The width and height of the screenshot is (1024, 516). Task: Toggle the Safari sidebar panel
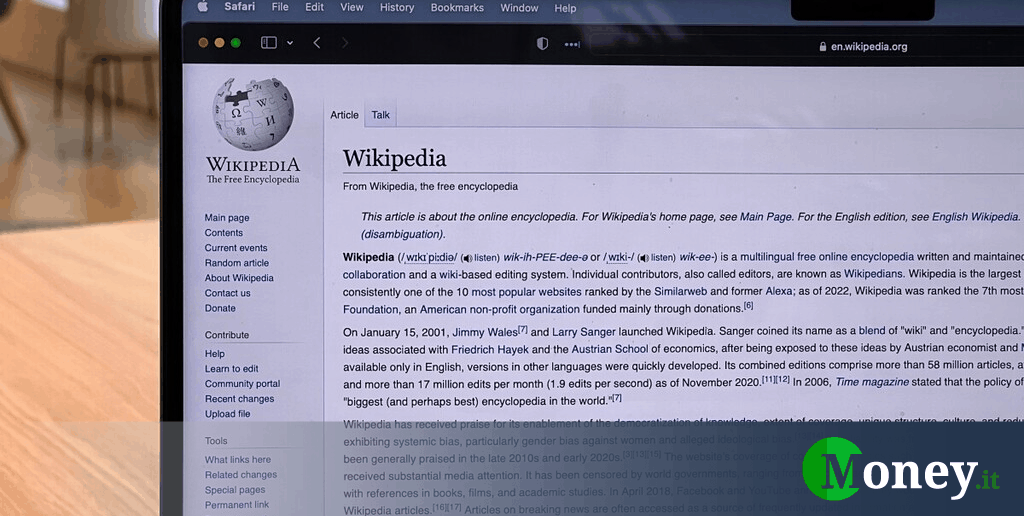pos(268,43)
